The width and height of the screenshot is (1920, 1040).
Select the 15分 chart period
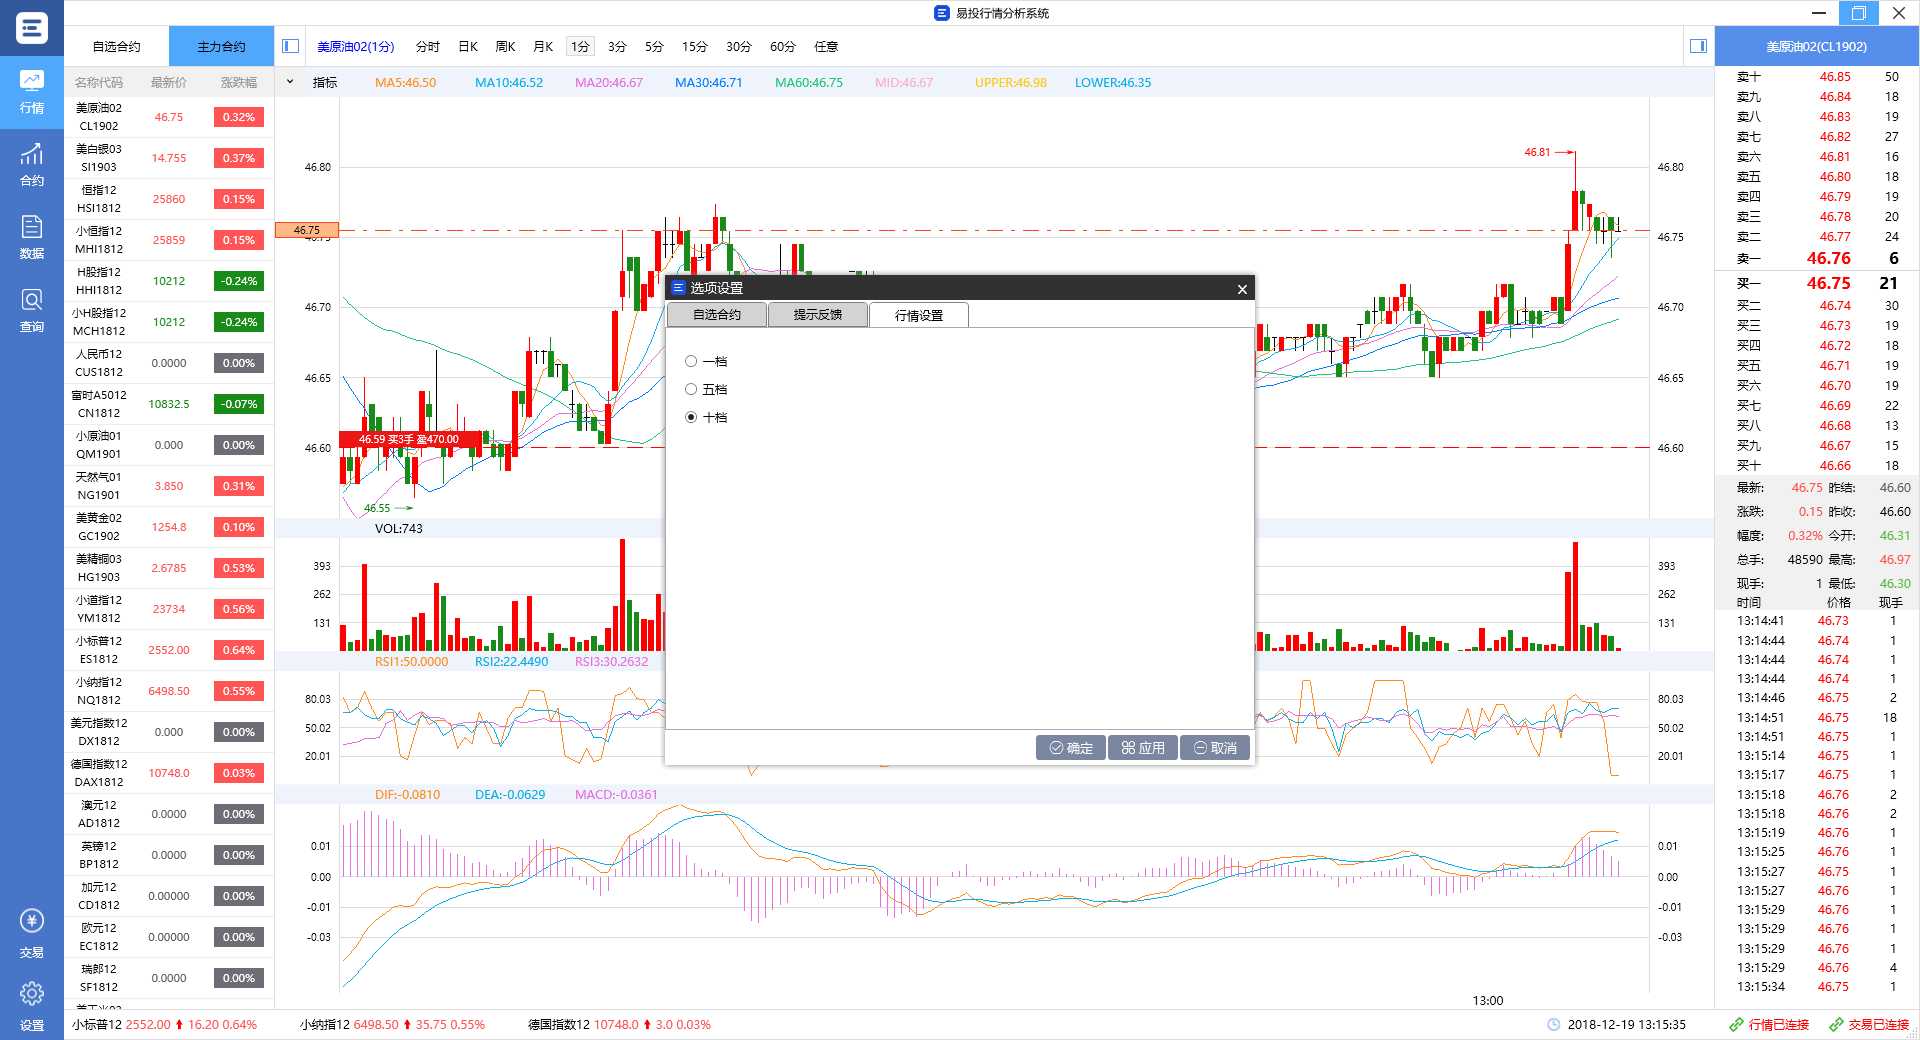click(695, 47)
